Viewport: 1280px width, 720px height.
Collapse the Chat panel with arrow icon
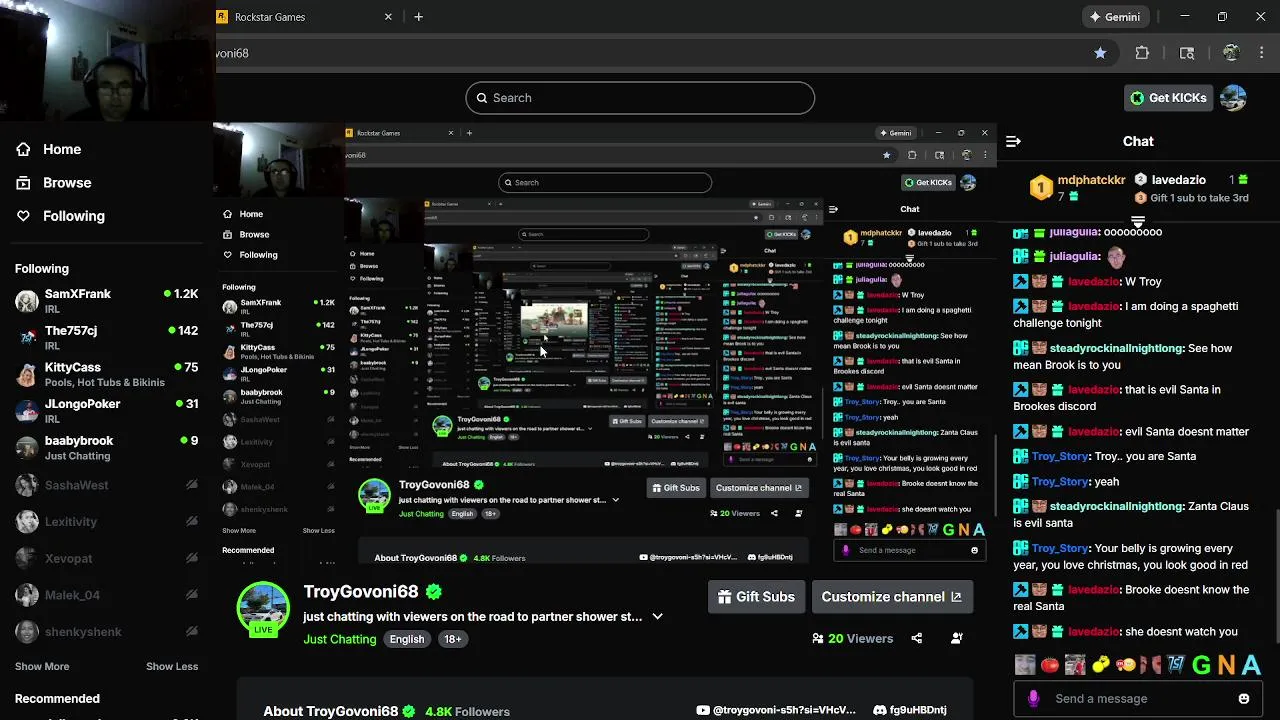[1013, 141]
